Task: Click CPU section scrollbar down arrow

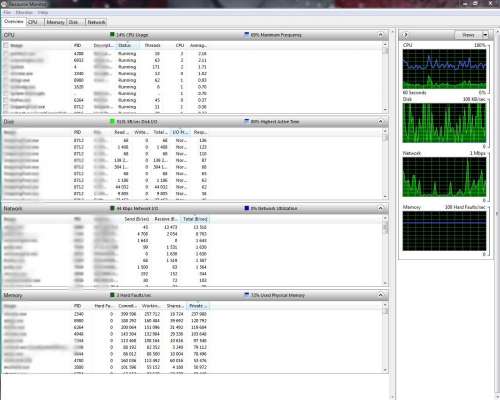Action: [385, 110]
